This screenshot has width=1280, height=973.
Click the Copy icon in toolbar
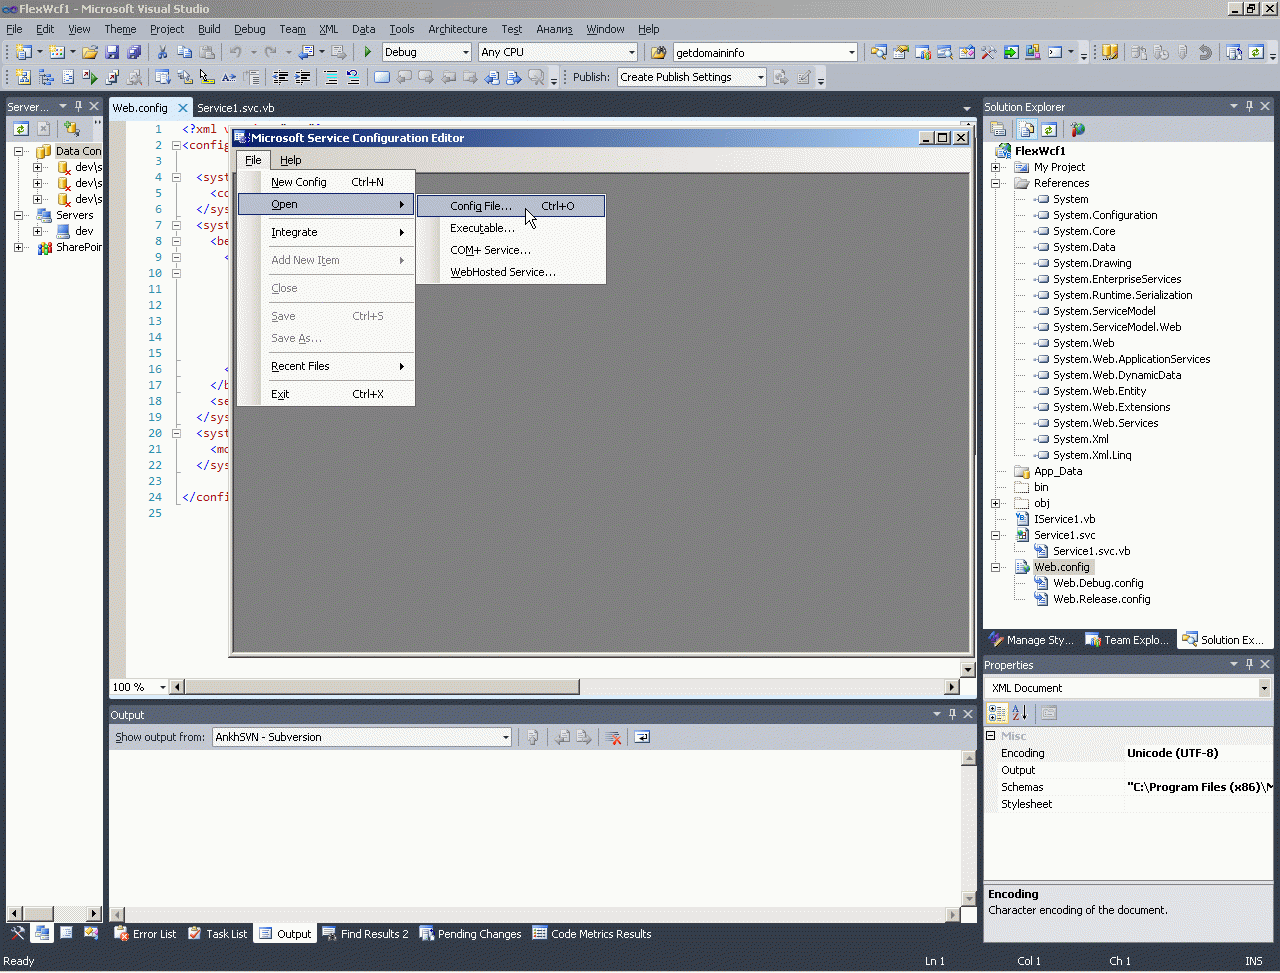(x=185, y=52)
